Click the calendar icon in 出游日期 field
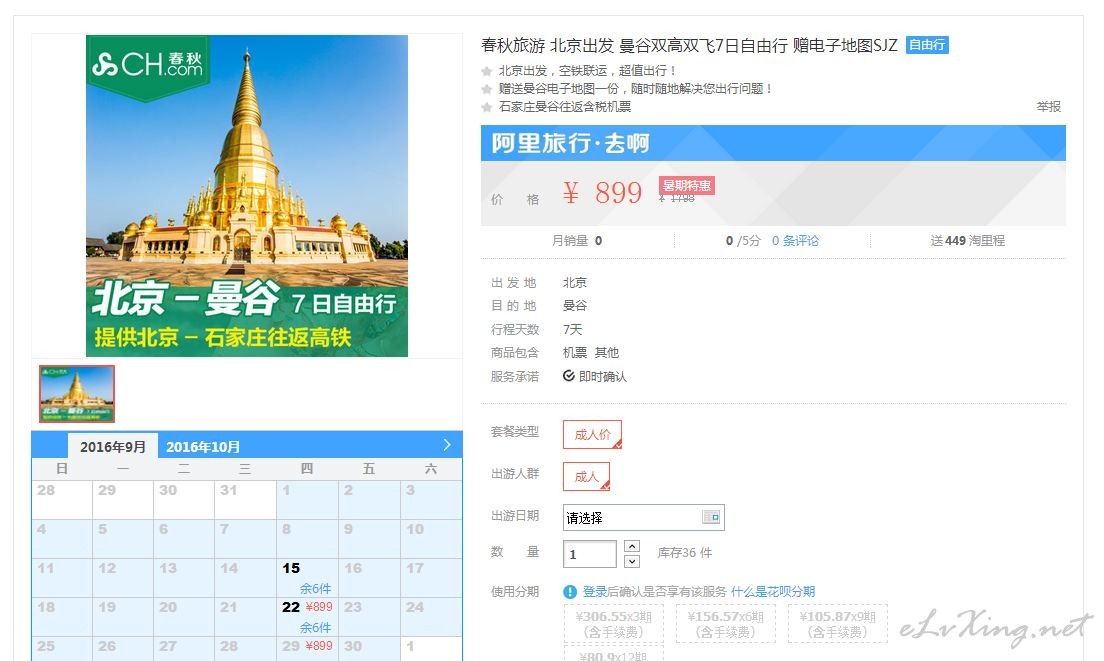1104x661 pixels. [x=710, y=517]
